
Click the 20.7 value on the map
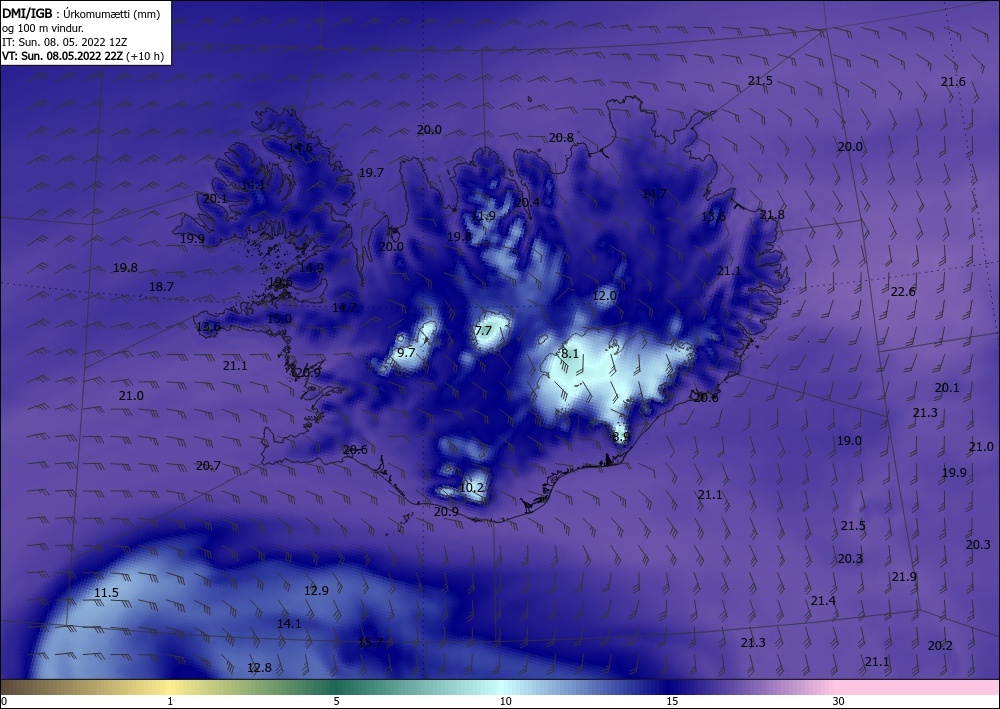point(208,466)
